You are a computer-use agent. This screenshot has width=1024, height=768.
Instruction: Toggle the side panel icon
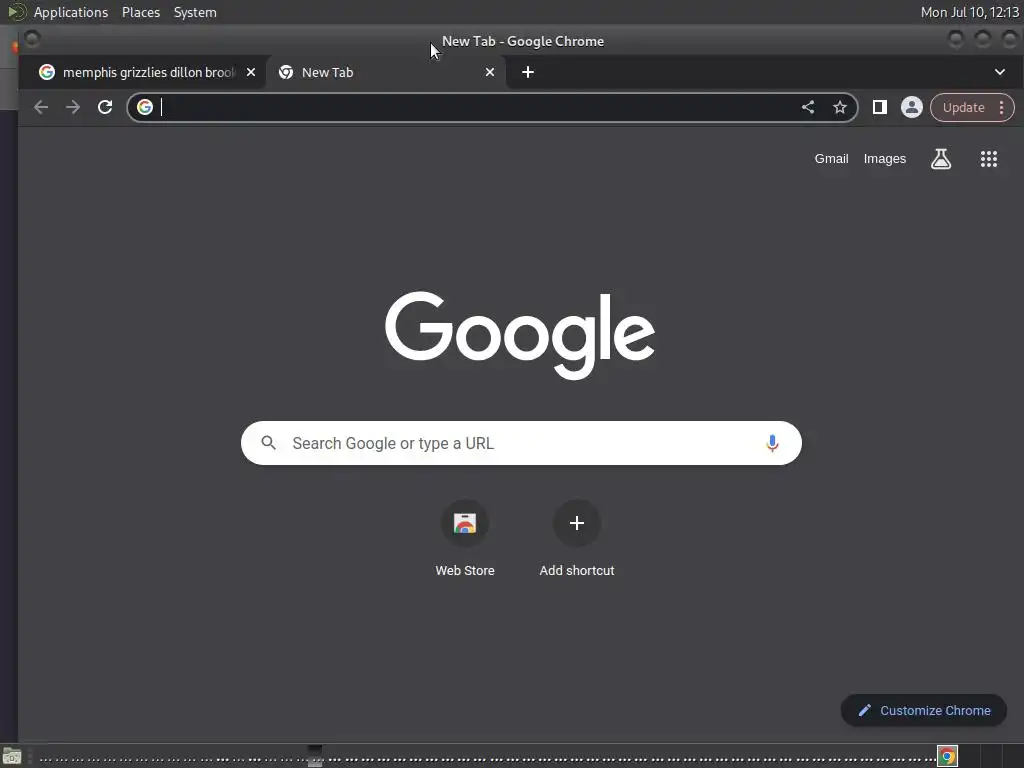click(880, 107)
